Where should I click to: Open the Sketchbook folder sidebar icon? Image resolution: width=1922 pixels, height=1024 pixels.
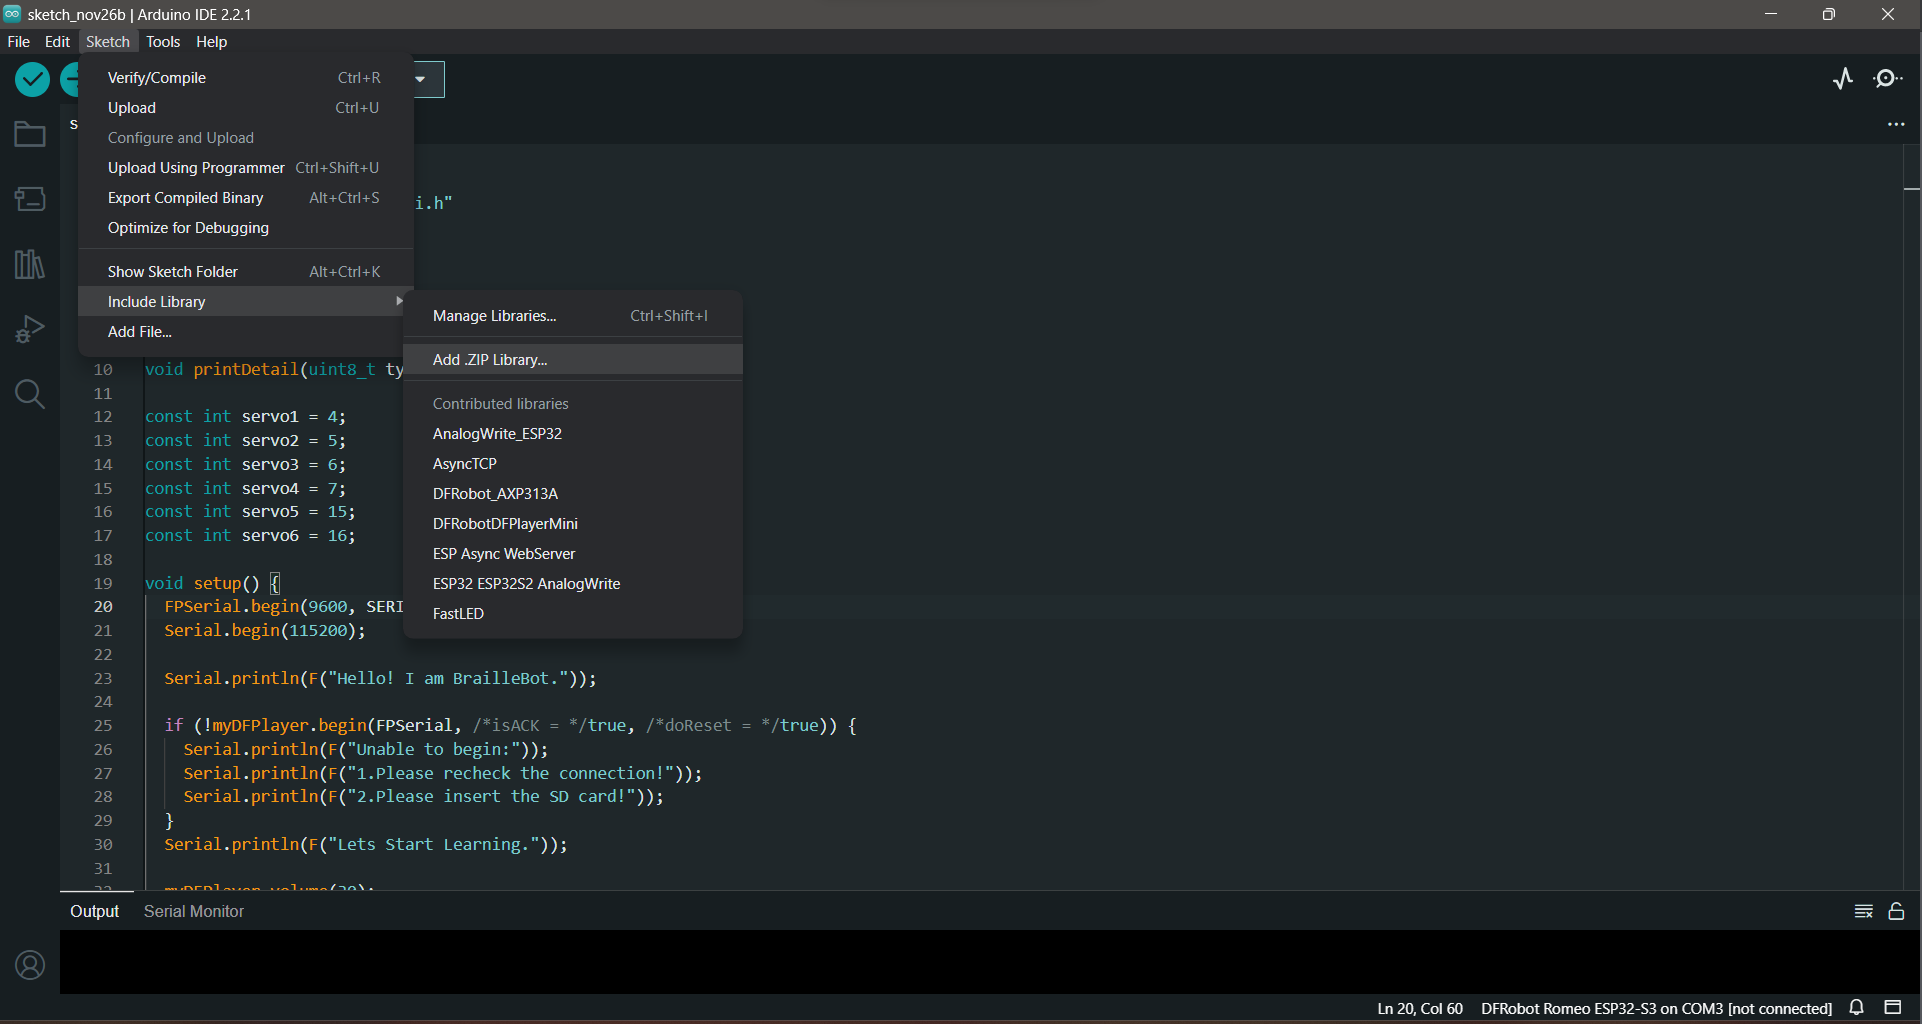click(30, 134)
